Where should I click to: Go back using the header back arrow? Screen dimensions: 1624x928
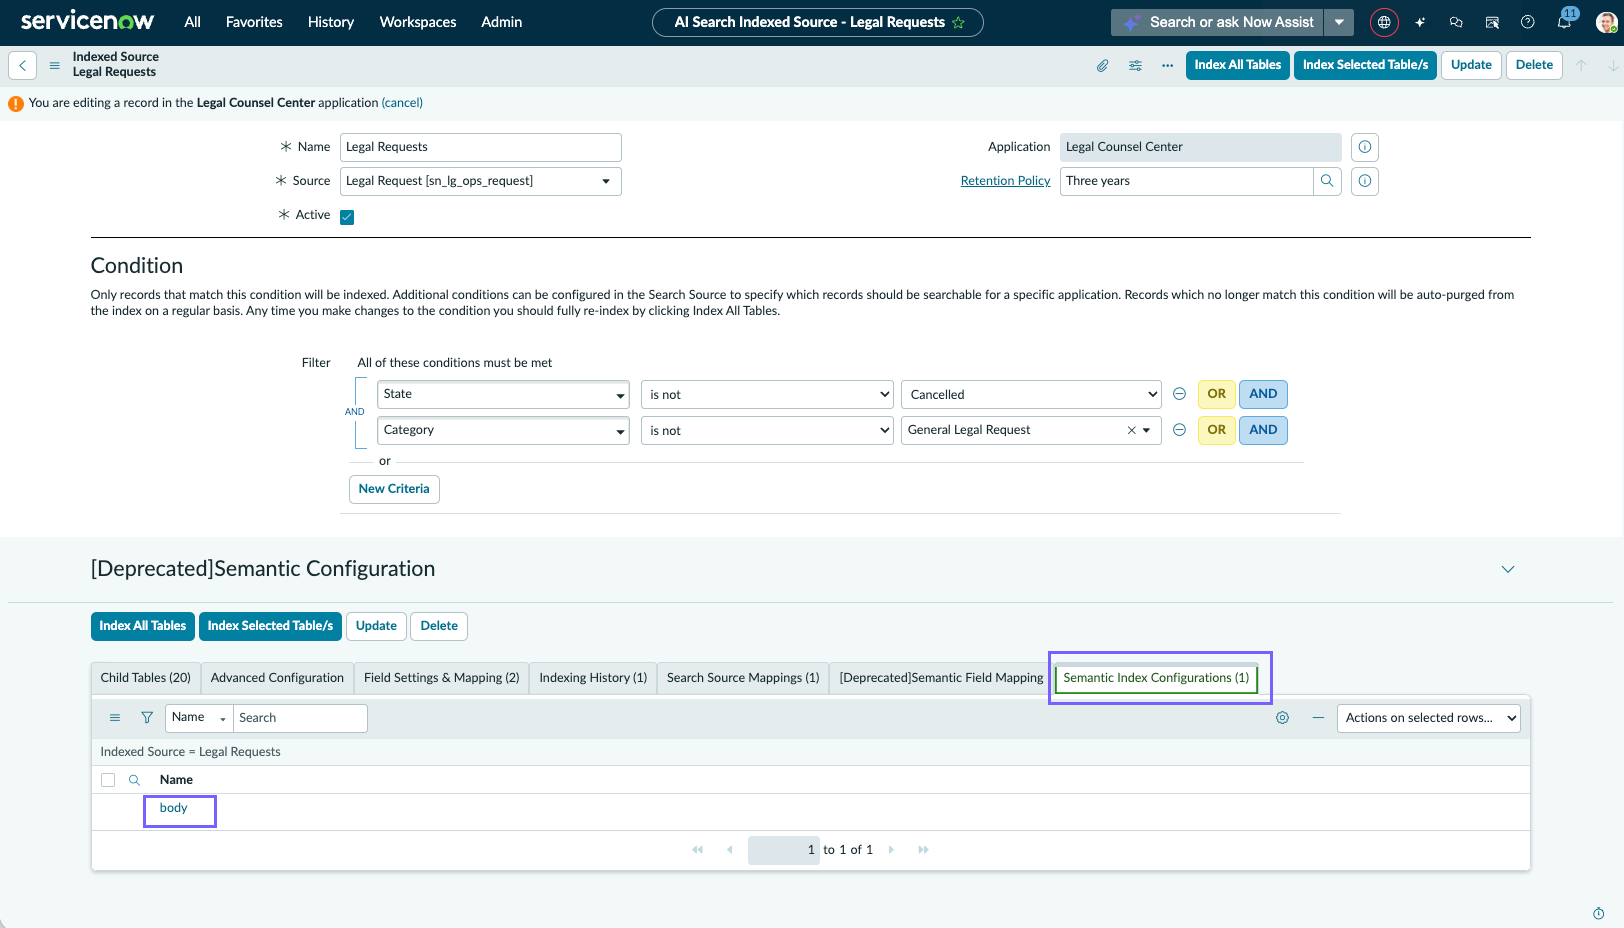[22, 65]
